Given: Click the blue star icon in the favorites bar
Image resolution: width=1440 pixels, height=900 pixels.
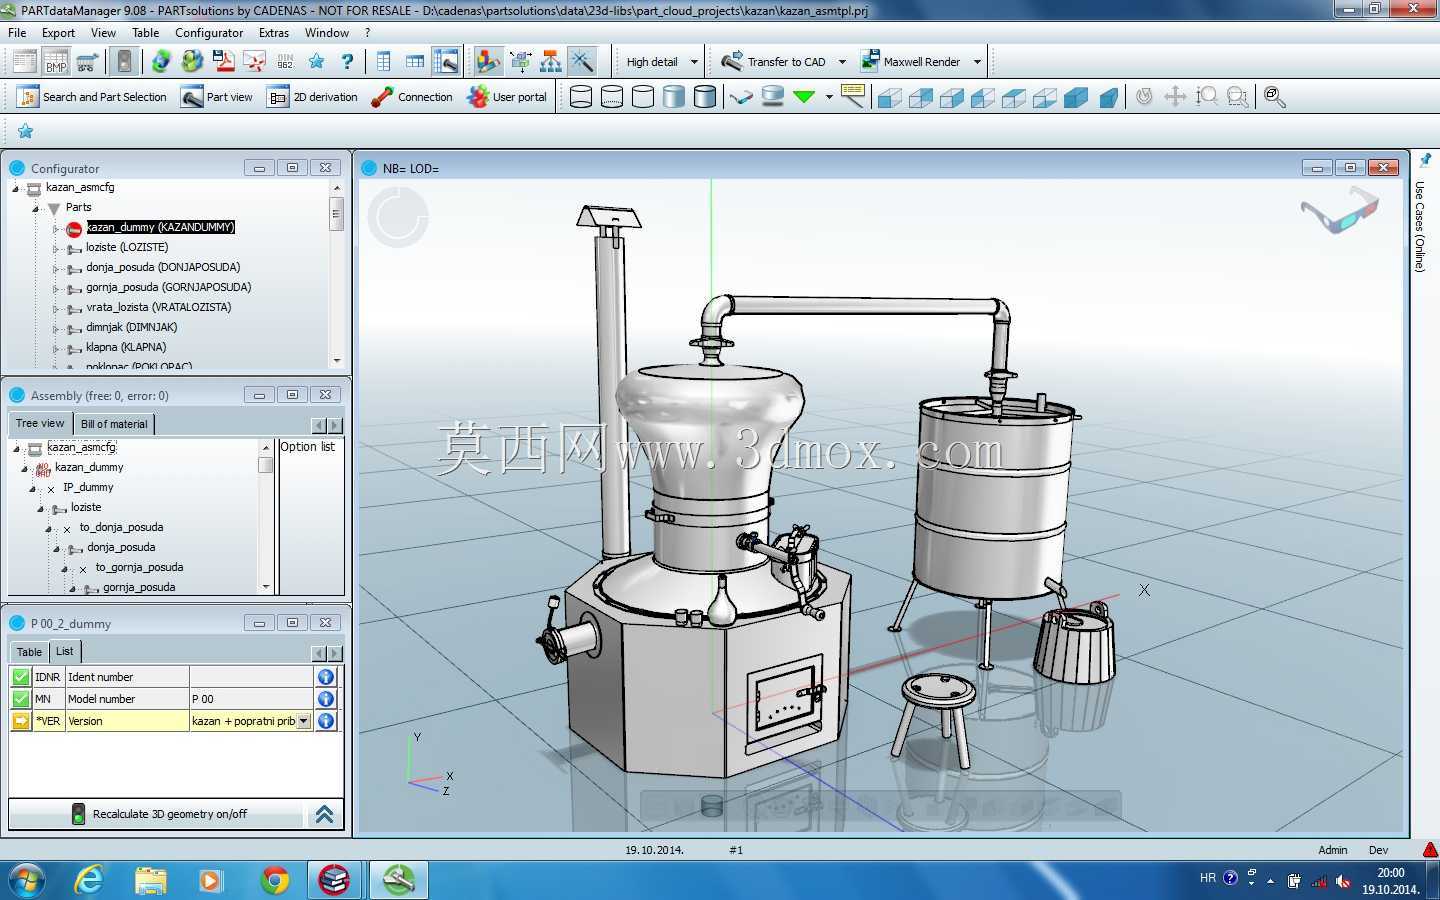Looking at the screenshot, I should [x=26, y=131].
